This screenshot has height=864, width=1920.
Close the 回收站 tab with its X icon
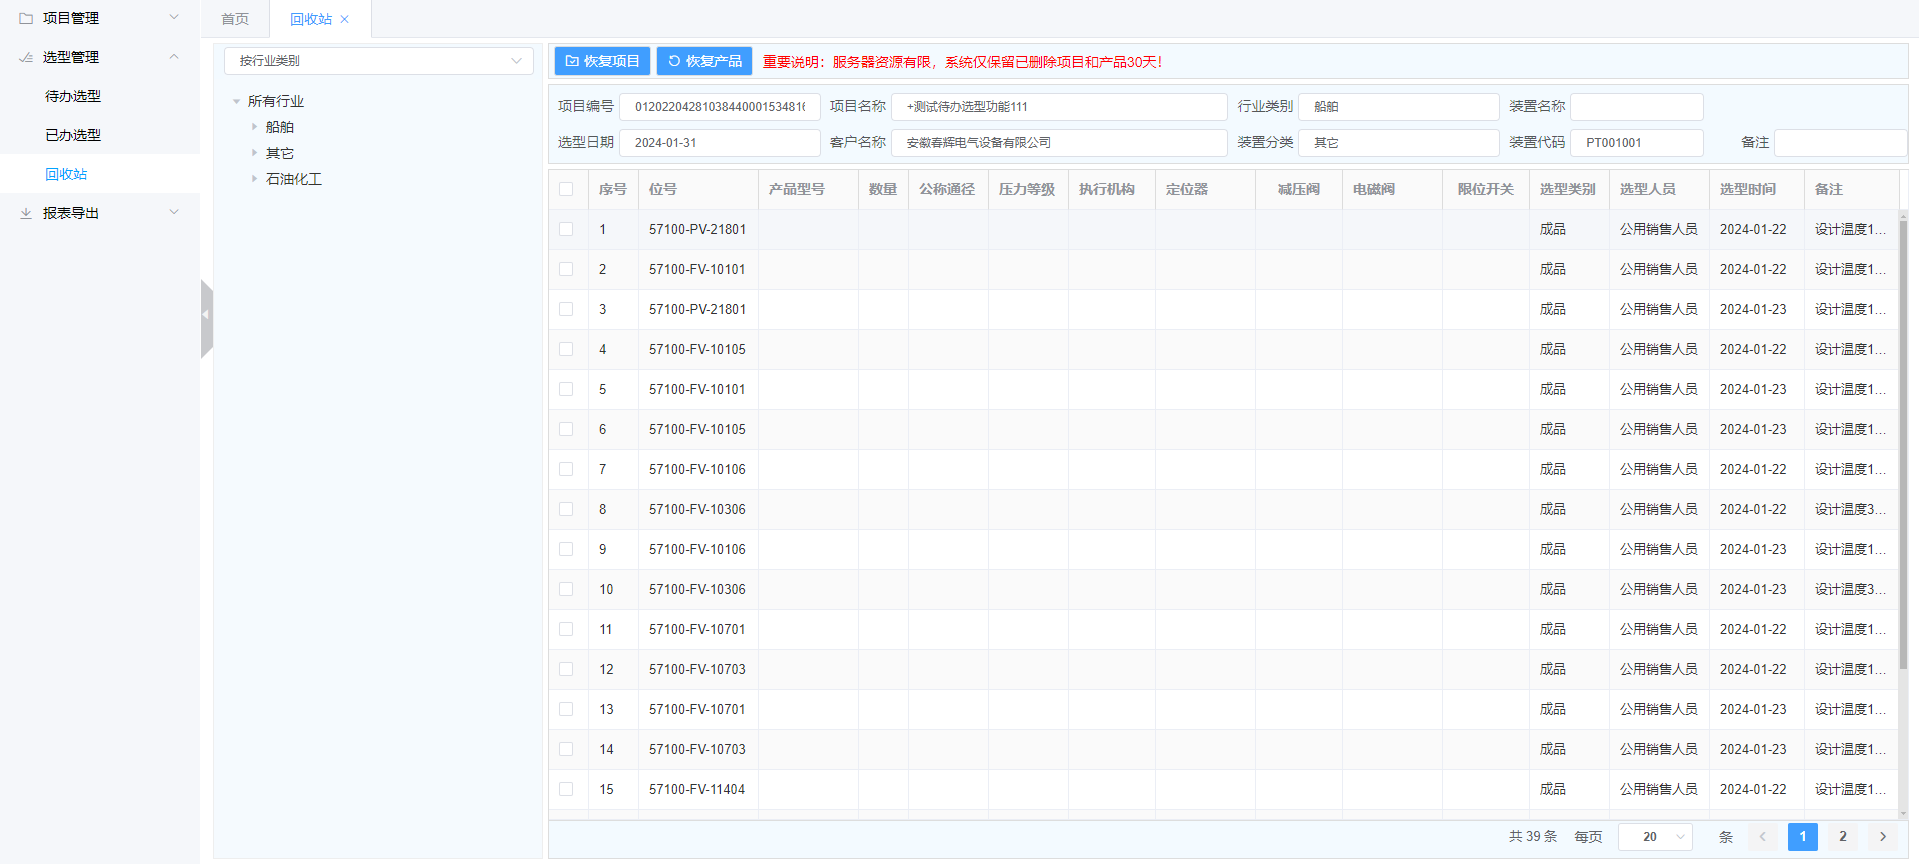[345, 19]
